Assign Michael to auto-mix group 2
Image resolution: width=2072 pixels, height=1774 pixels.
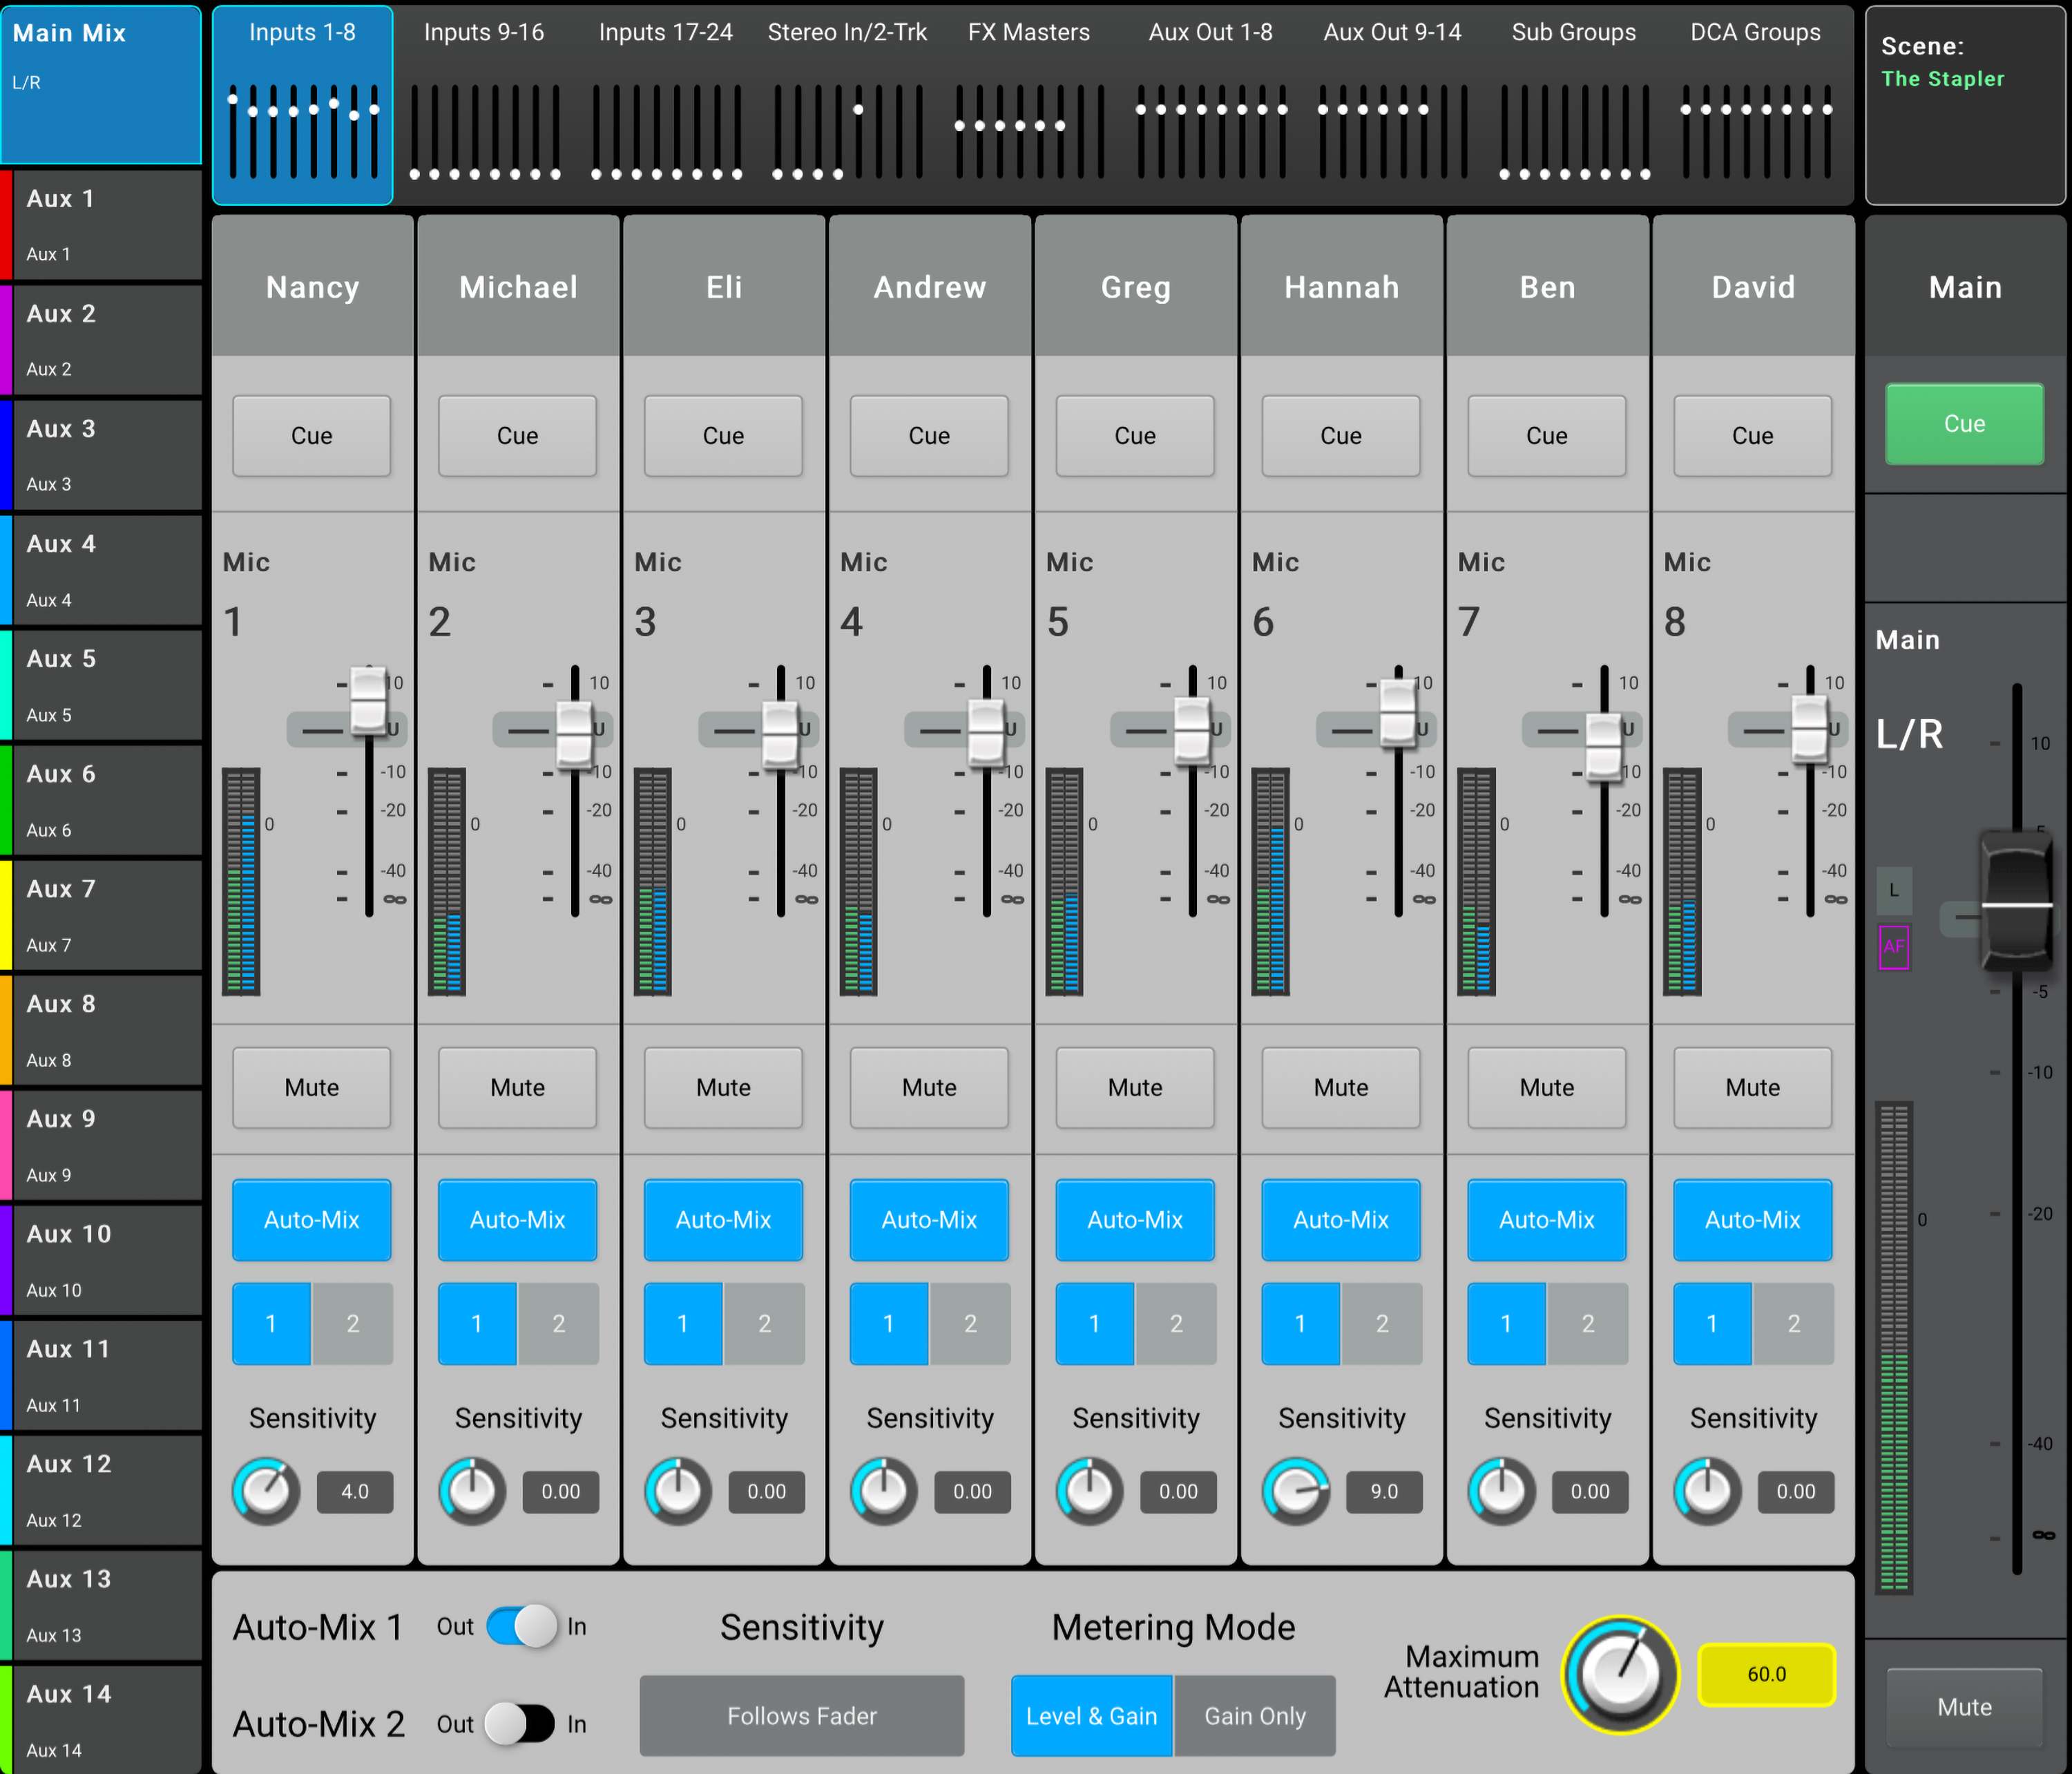(559, 1324)
